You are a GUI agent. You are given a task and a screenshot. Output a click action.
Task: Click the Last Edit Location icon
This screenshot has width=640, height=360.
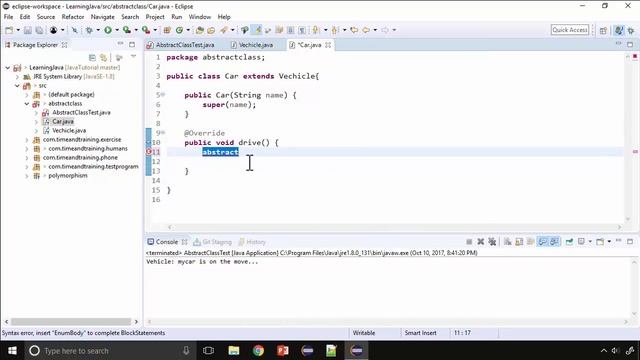point(354,30)
